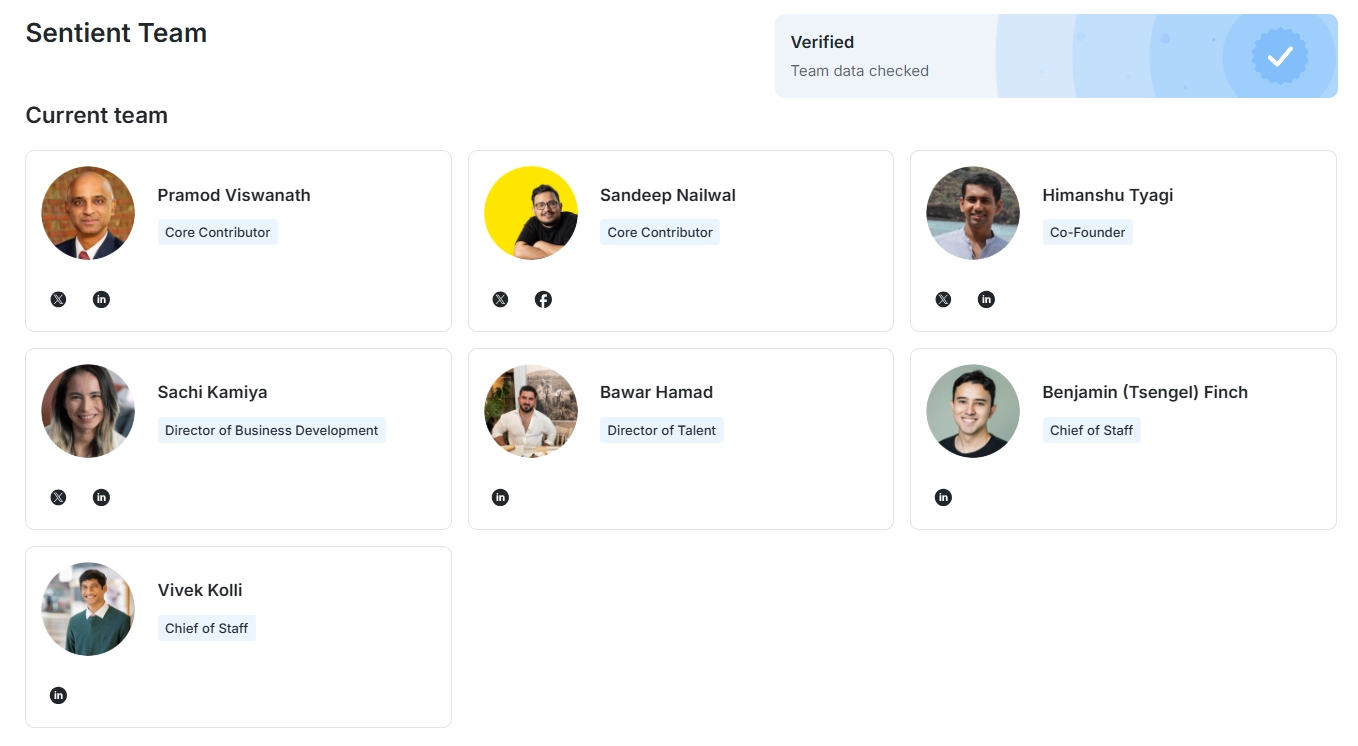Click Bawar Hamad's profile photo

[x=530, y=411]
